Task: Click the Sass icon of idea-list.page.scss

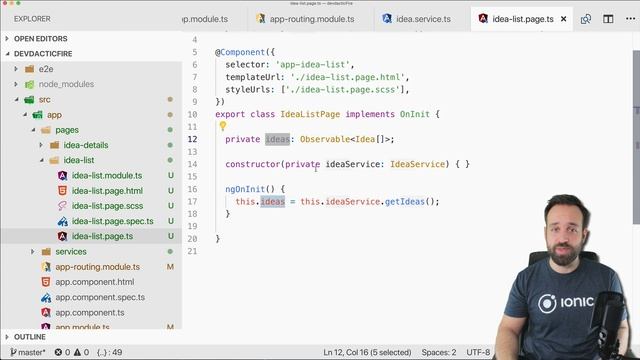Action: click(62, 206)
